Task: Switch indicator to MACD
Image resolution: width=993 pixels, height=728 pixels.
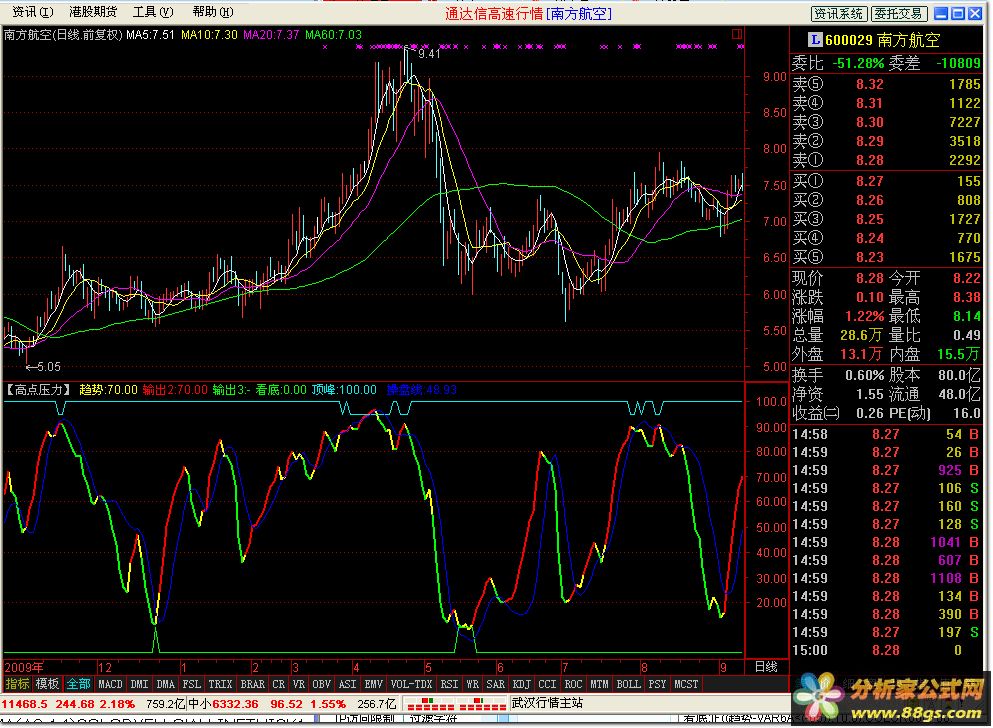Action: (x=110, y=684)
